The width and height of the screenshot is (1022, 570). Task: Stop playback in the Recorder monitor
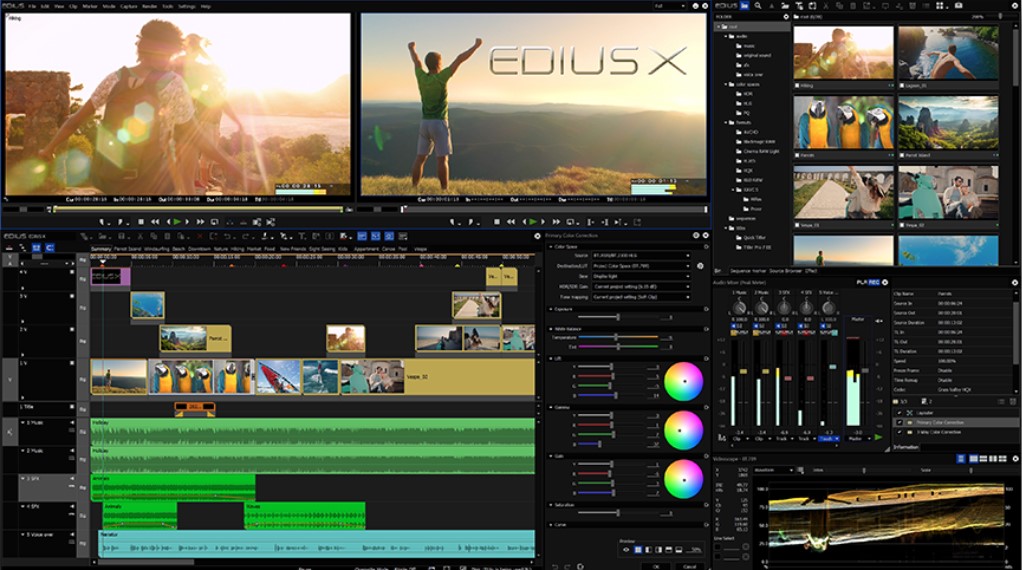click(497, 222)
